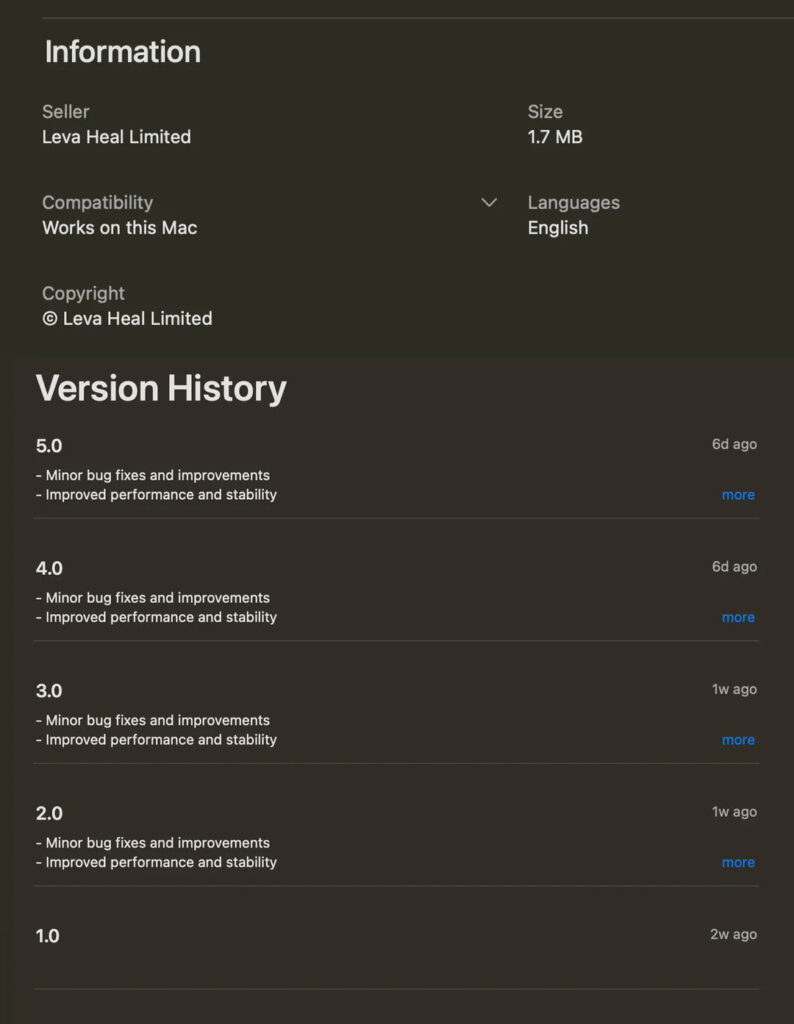Click the 1w ago timestamp for version 3.0
The width and height of the screenshot is (794, 1024).
734,689
